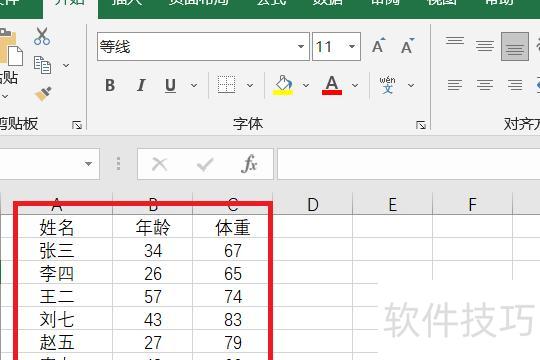Select age cell with value 26

(x=153, y=273)
